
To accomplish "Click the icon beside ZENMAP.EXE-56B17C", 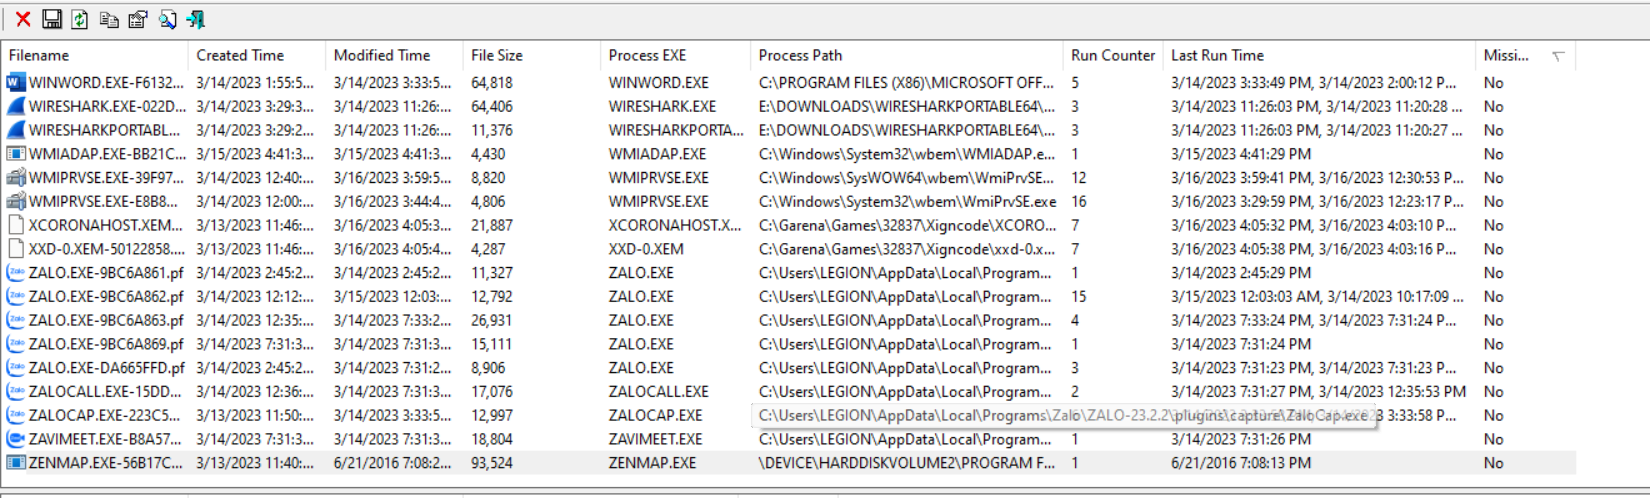I will pyautogui.click(x=16, y=463).
